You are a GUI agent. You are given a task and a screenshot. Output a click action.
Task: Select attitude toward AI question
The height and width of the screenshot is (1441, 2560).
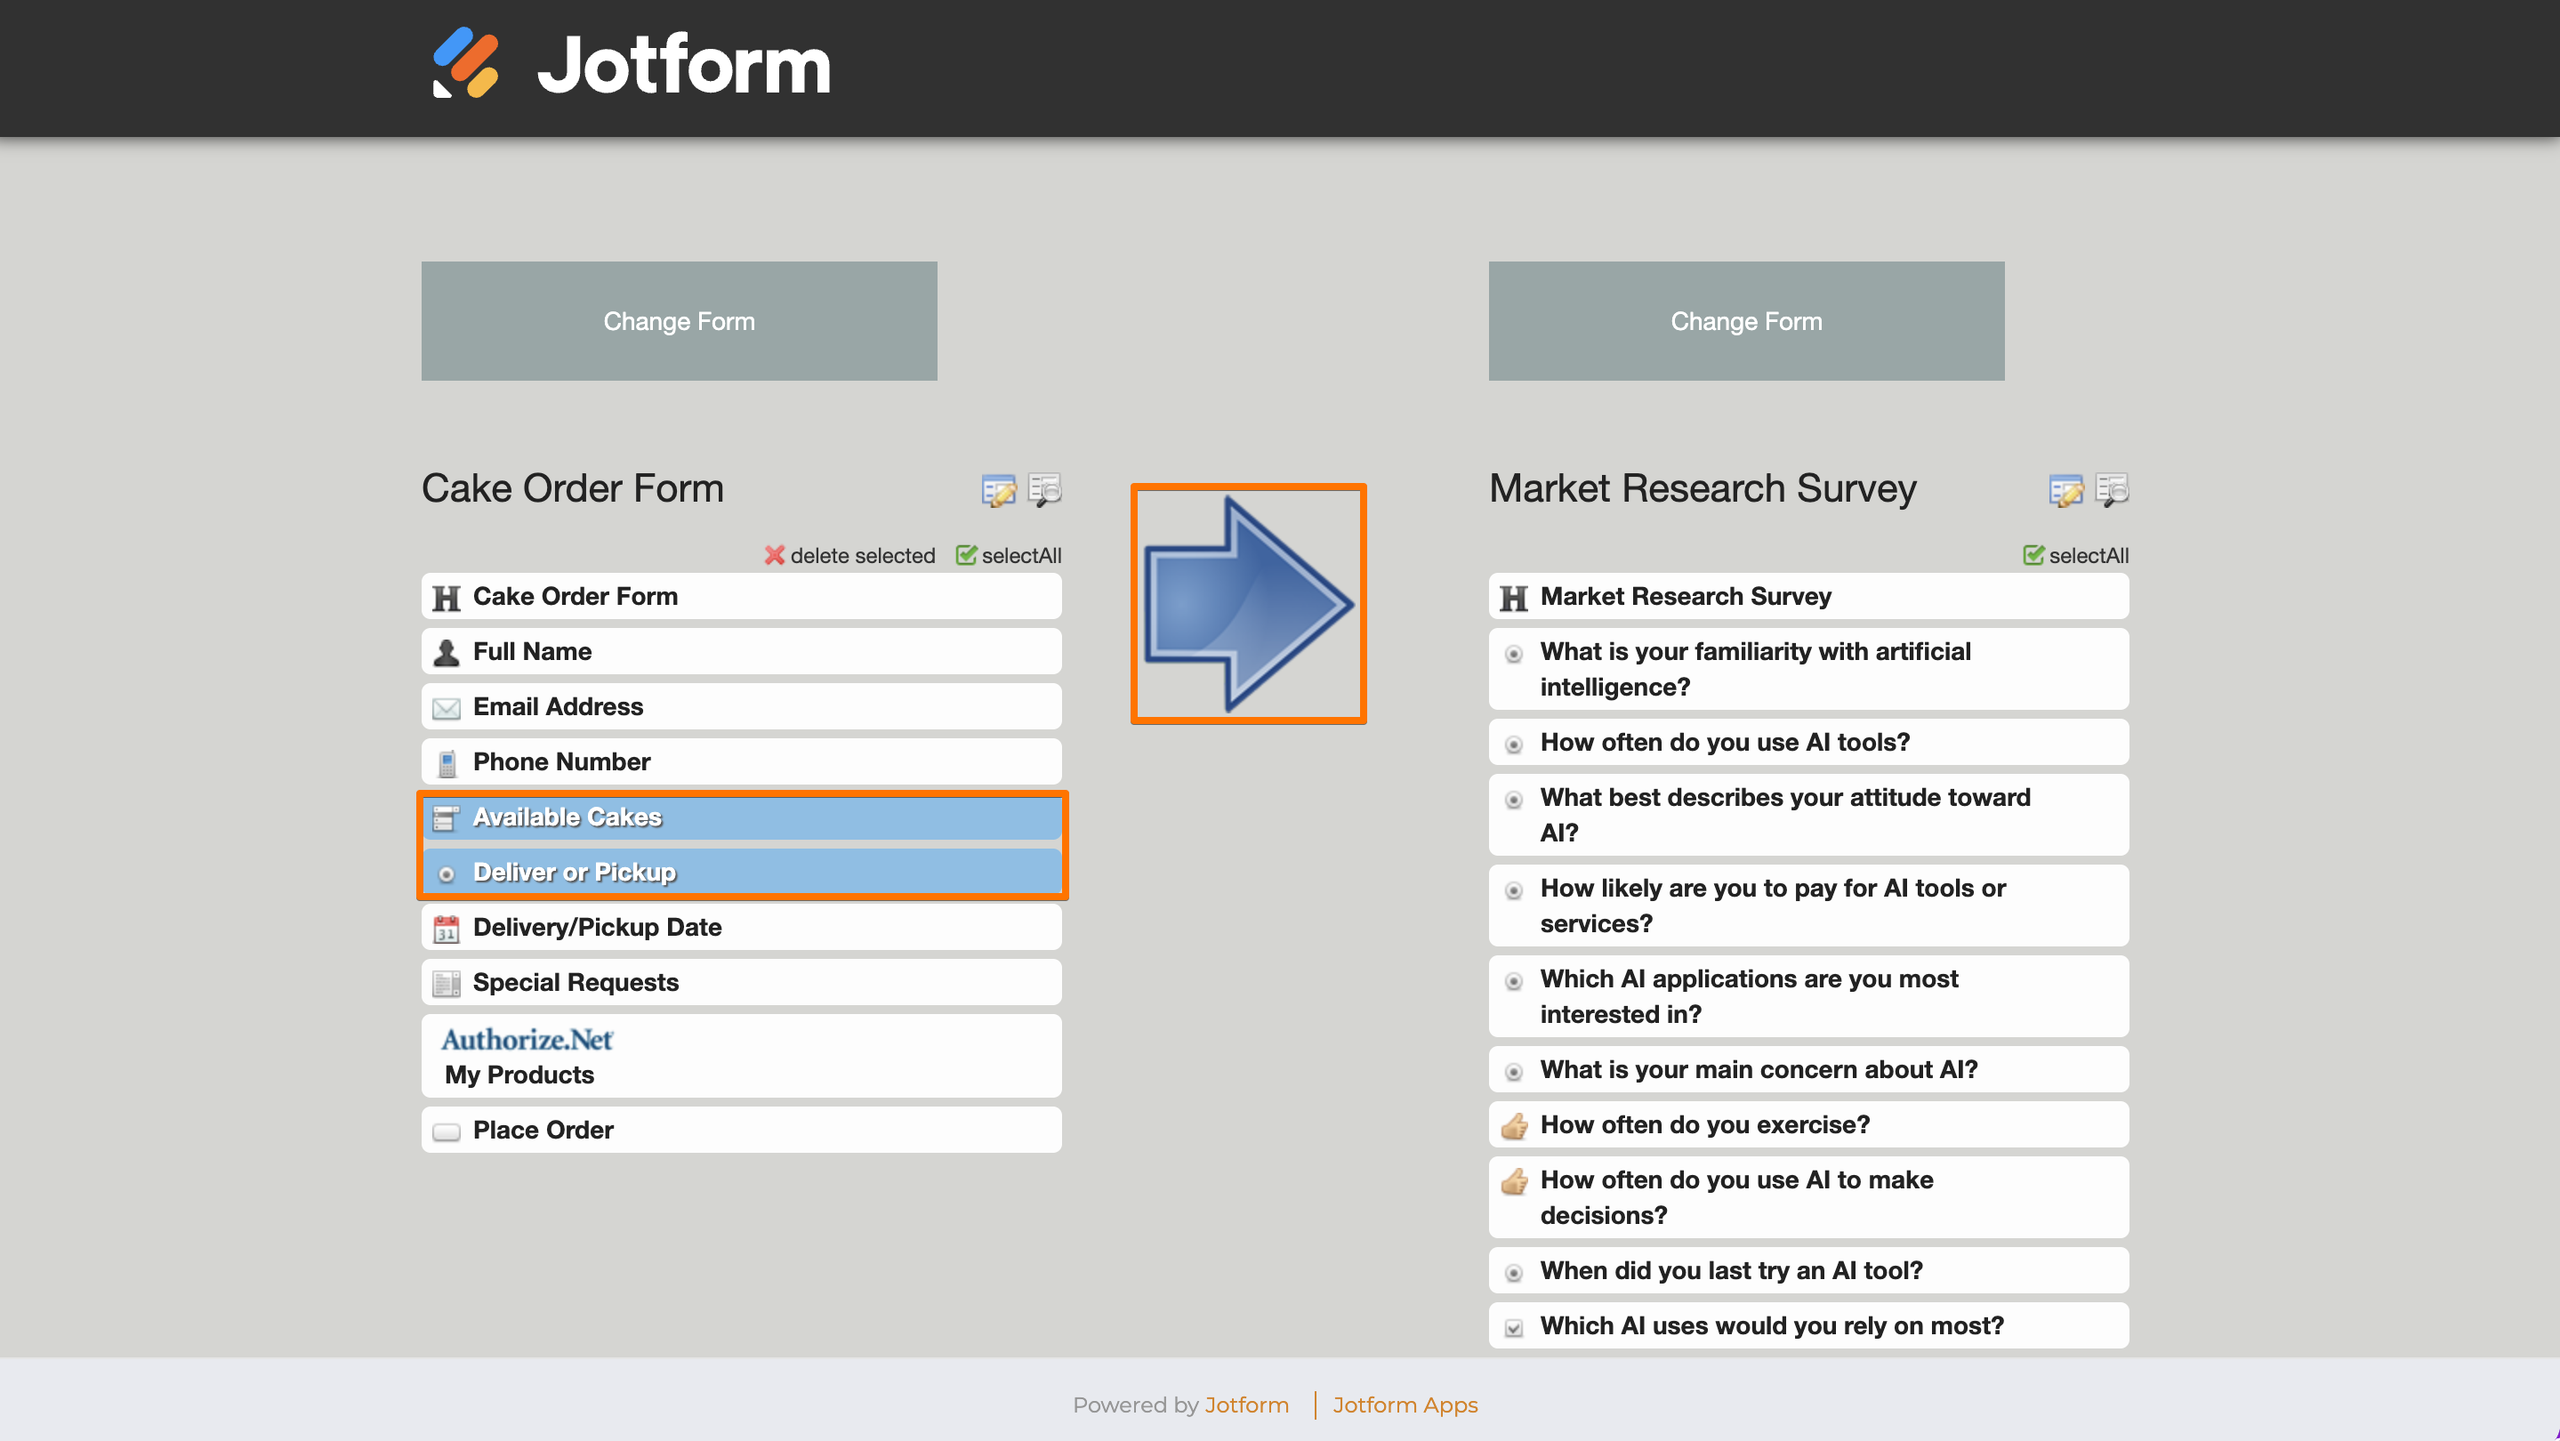pyautogui.click(x=1808, y=815)
